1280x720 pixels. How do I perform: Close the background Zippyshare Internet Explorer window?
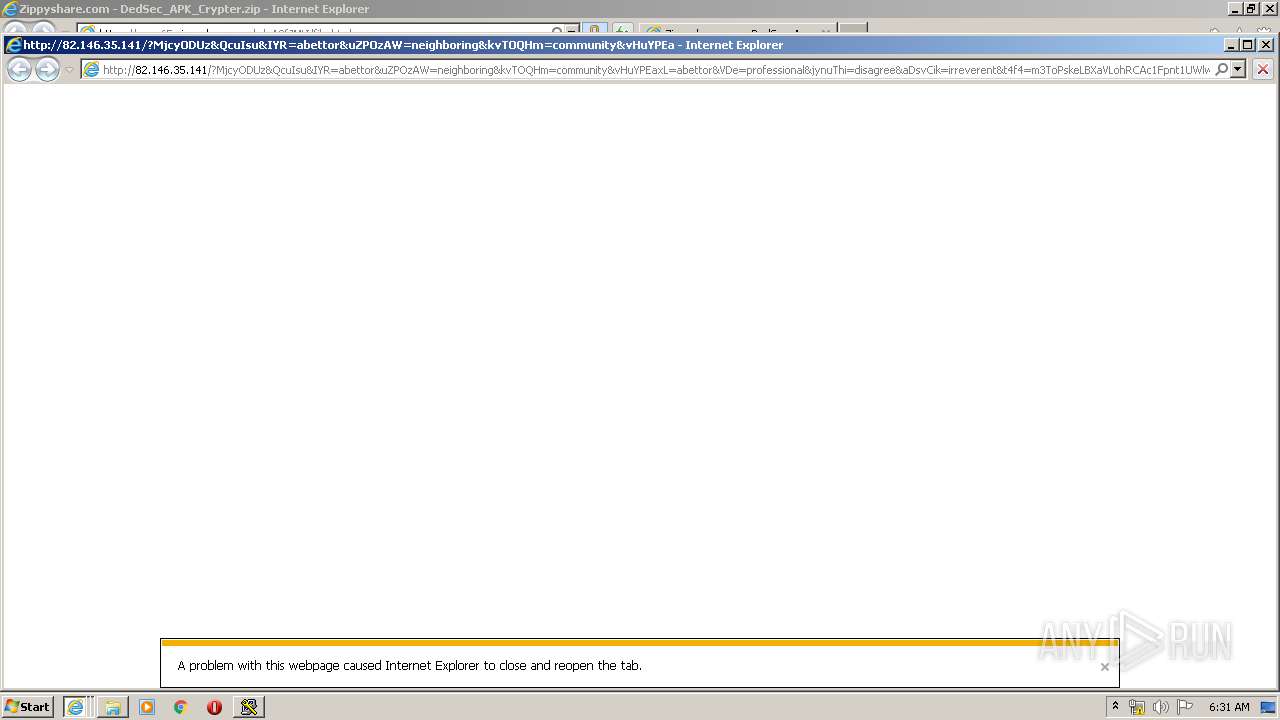(x=1270, y=9)
